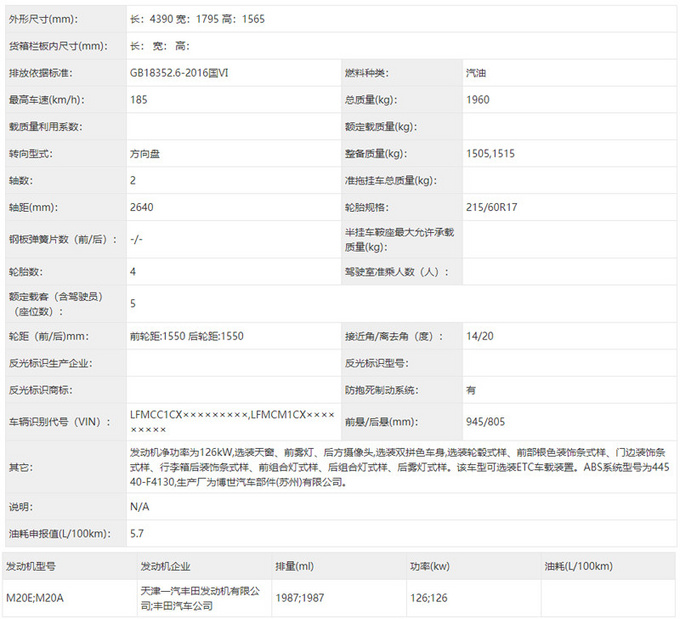680x619 pixels.
Task: Select leaf spring value -/-
Action: pos(136,239)
